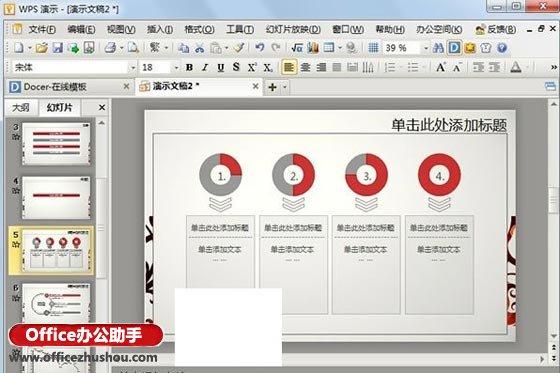Switch to the 大纲 tab

point(21,108)
